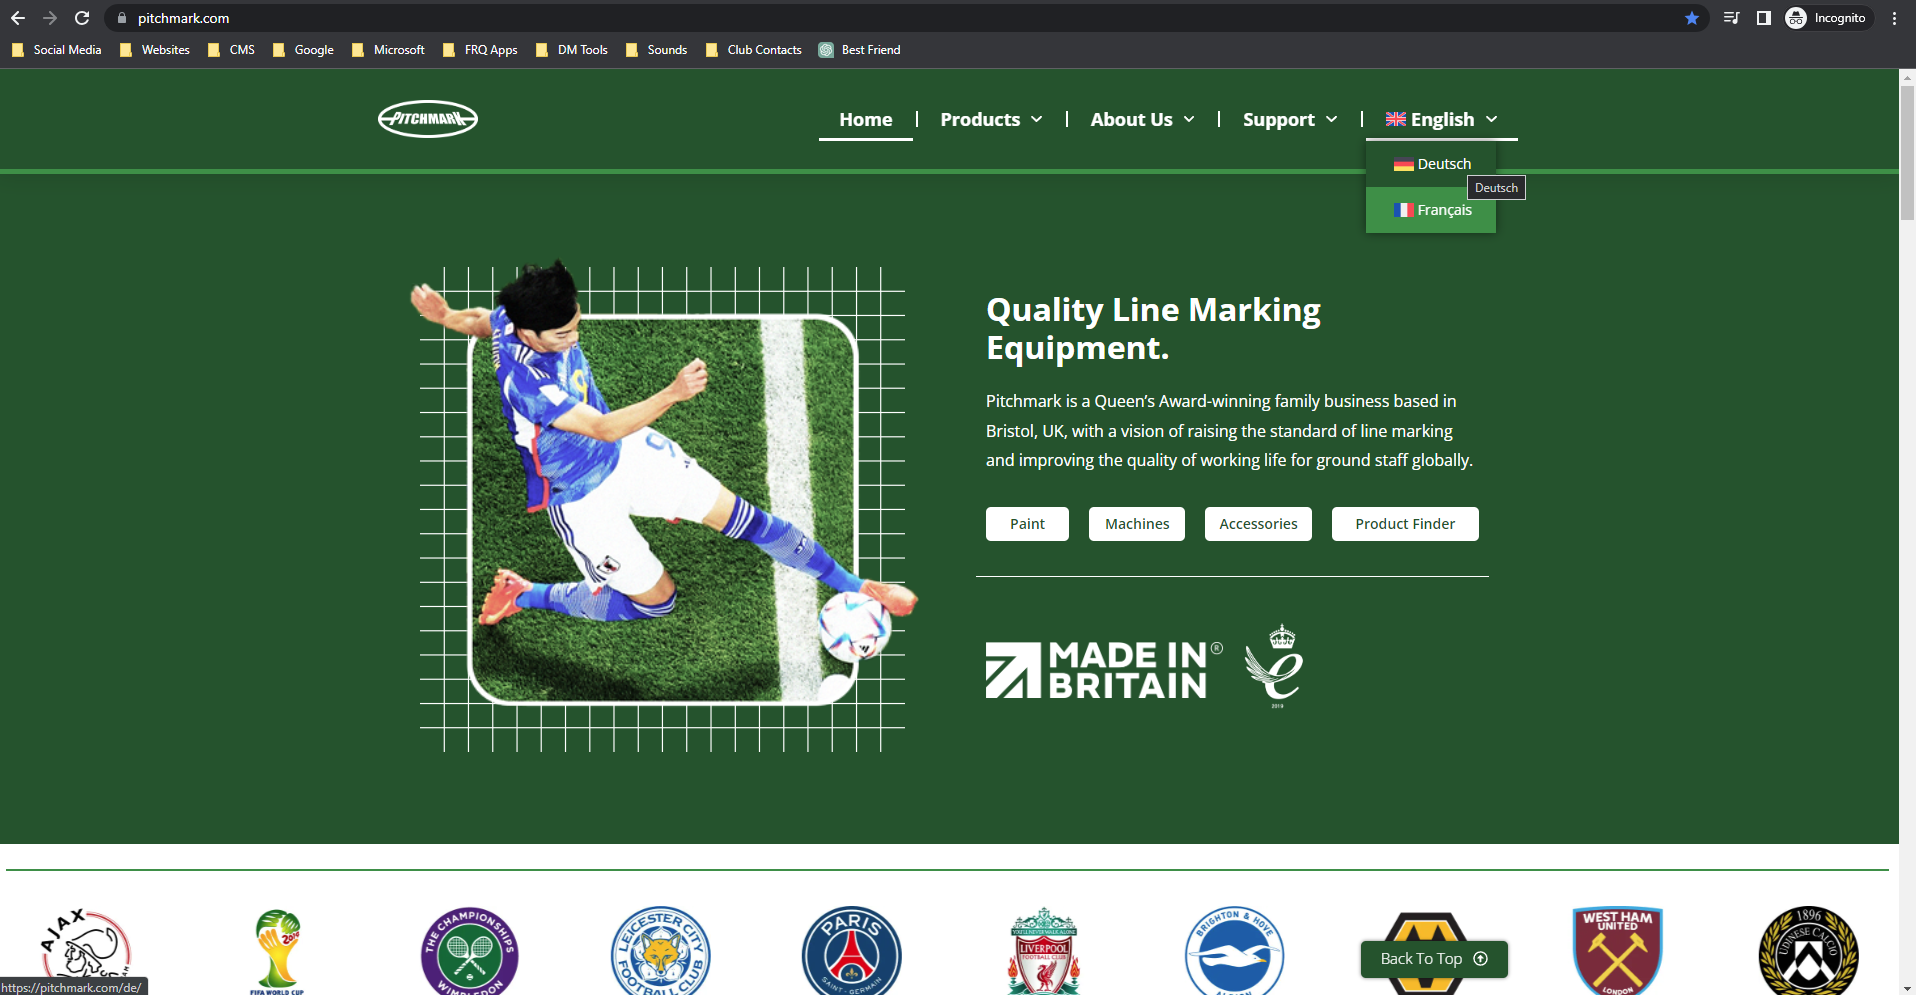Open the DM Tools bookmark folder
Image resolution: width=1916 pixels, height=995 pixels.
coord(573,50)
